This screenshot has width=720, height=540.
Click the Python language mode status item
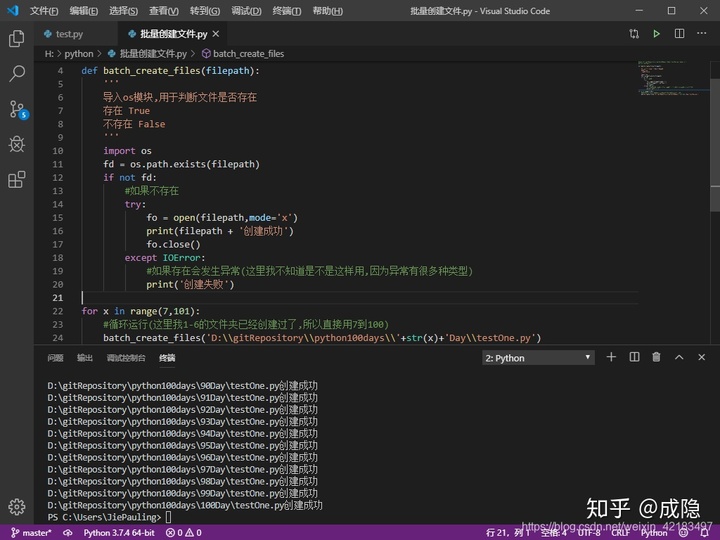pos(654,533)
